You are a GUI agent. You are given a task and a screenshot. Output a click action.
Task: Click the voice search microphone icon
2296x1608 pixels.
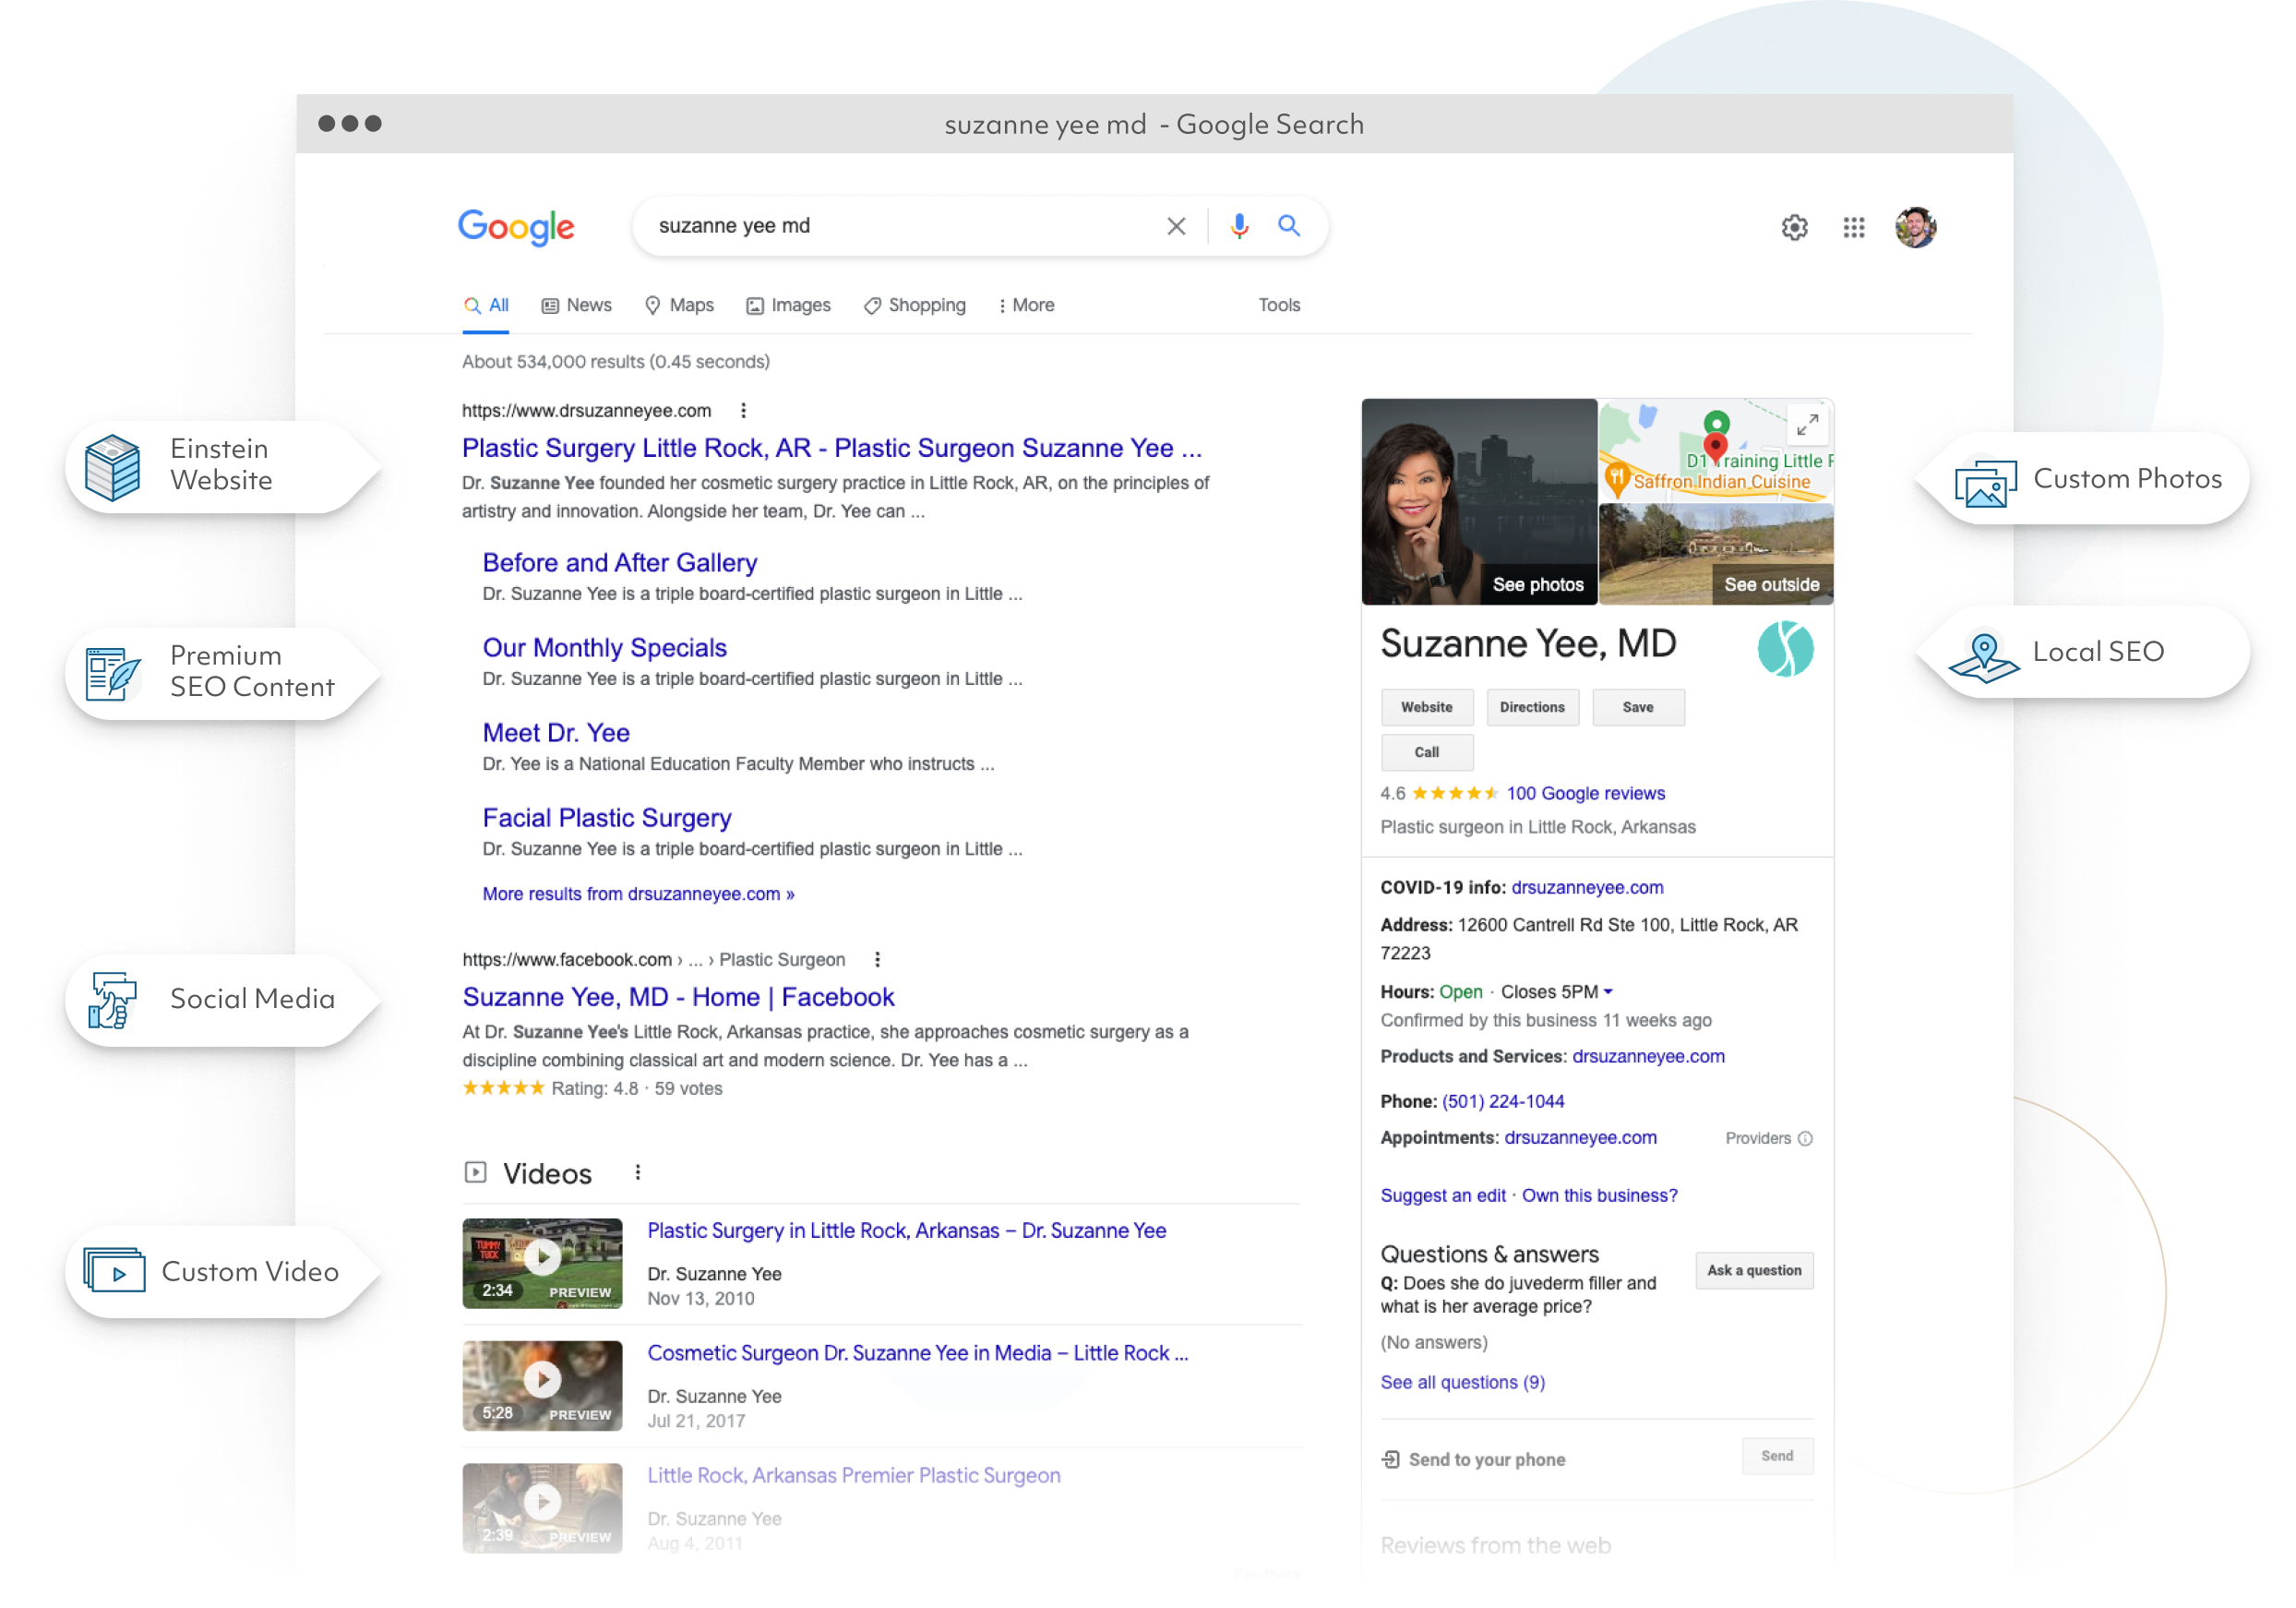click(x=1239, y=226)
